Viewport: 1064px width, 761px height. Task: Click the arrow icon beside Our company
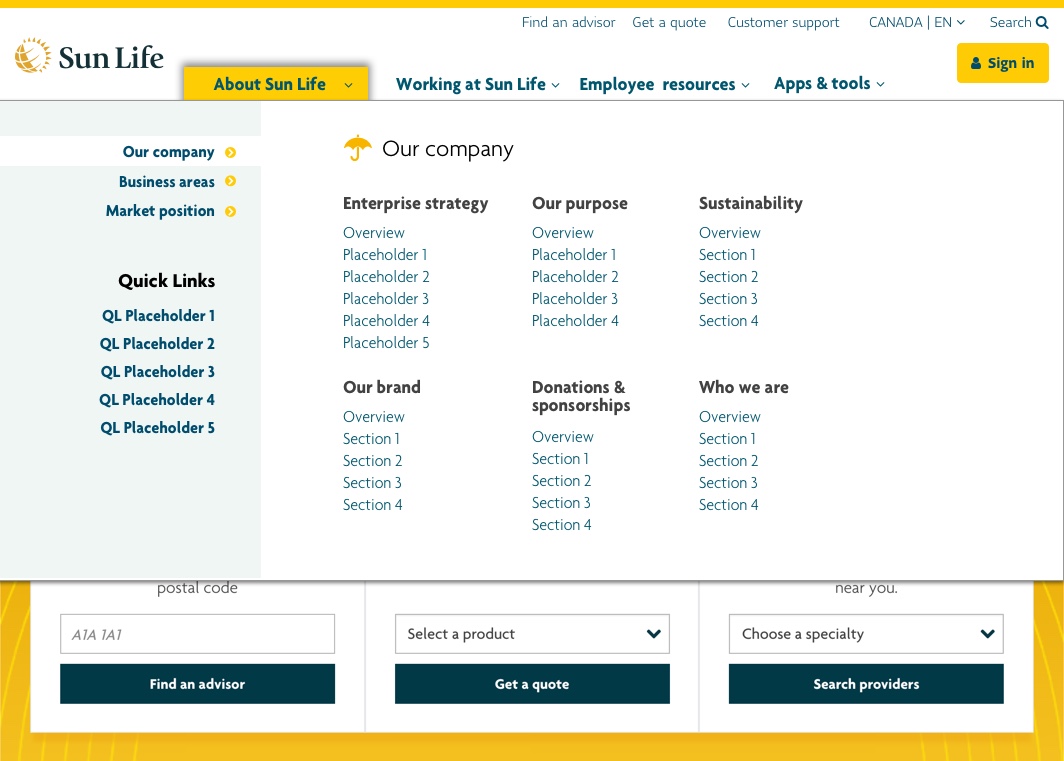pos(231,152)
